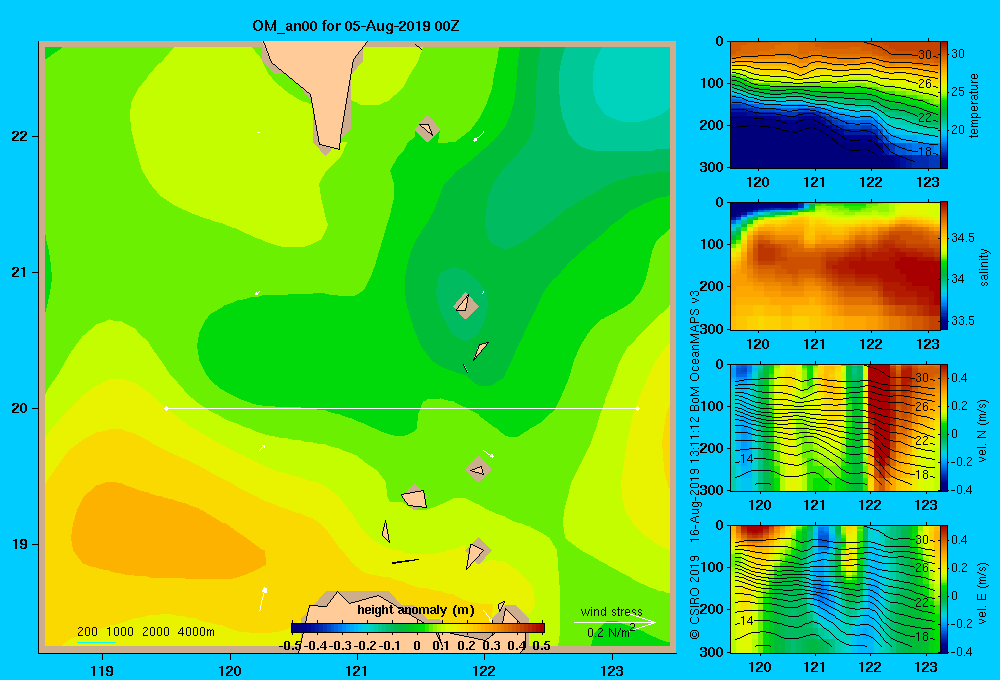Click longitude label 121 on the main map
1000x680 pixels.
[x=357, y=670]
